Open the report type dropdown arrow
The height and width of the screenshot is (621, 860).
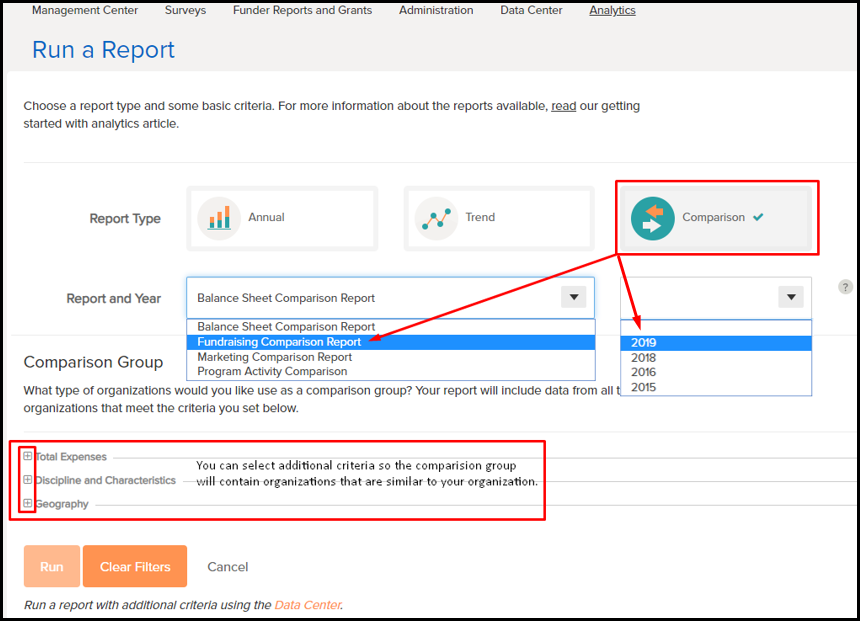[x=573, y=297]
